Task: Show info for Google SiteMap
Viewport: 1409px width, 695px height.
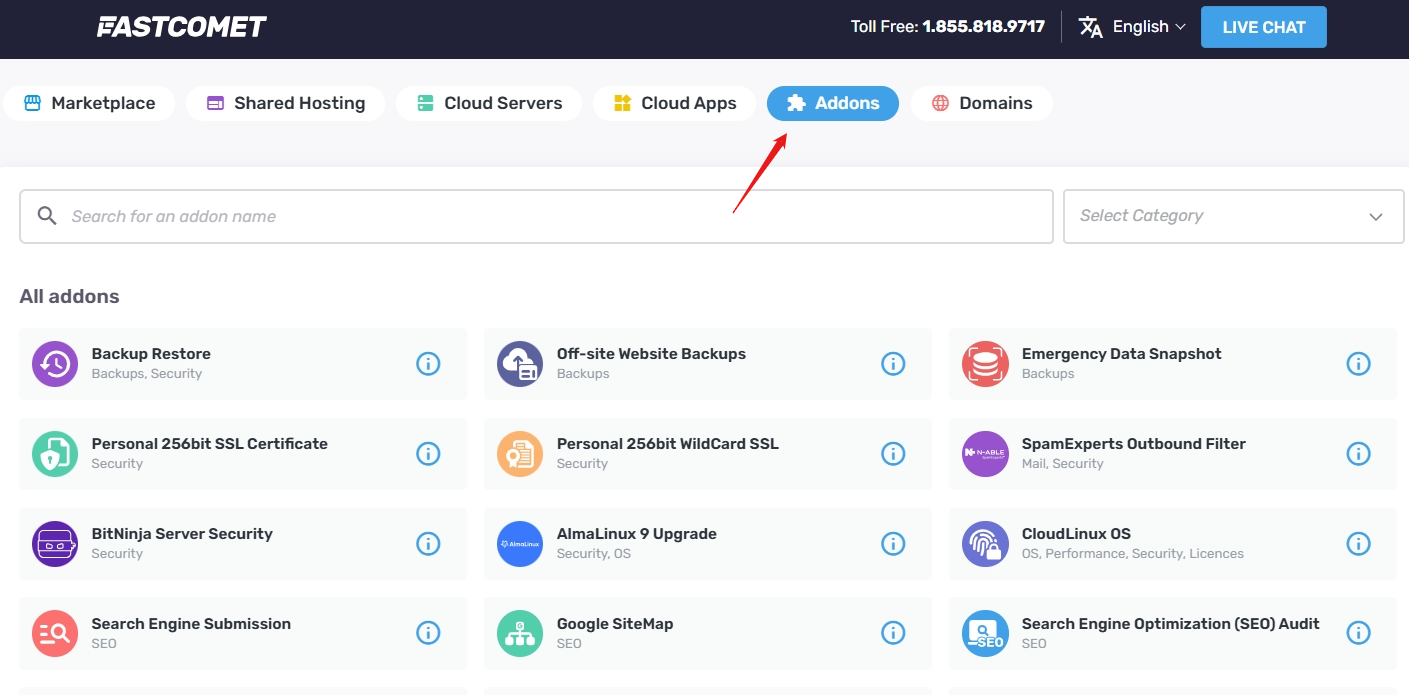Action: click(893, 633)
